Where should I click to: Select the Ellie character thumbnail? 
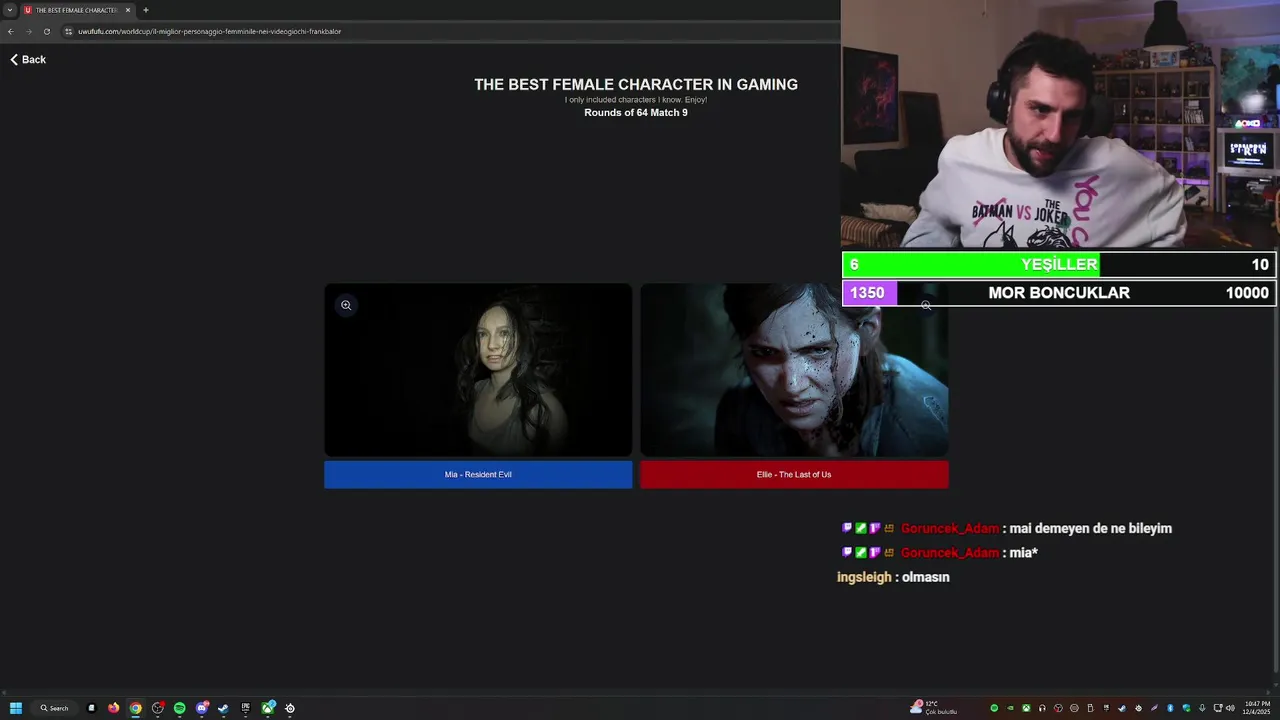(x=794, y=370)
